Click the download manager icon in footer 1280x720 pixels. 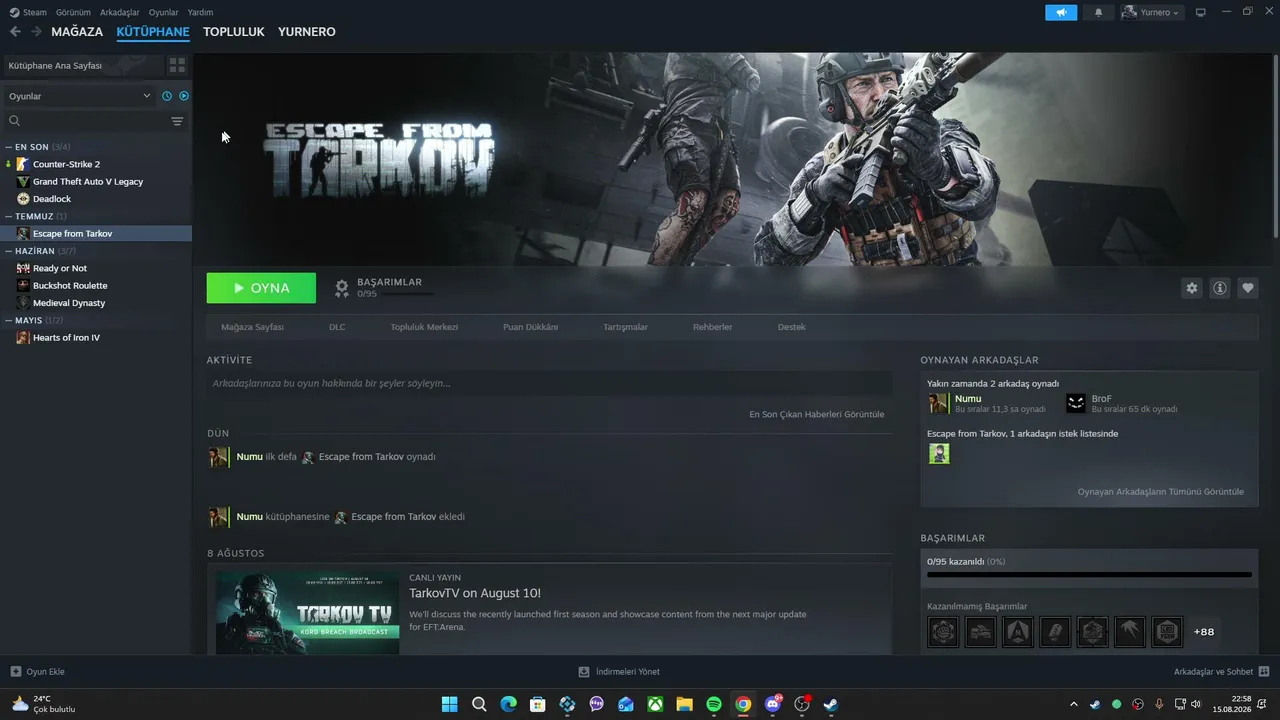coord(584,672)
